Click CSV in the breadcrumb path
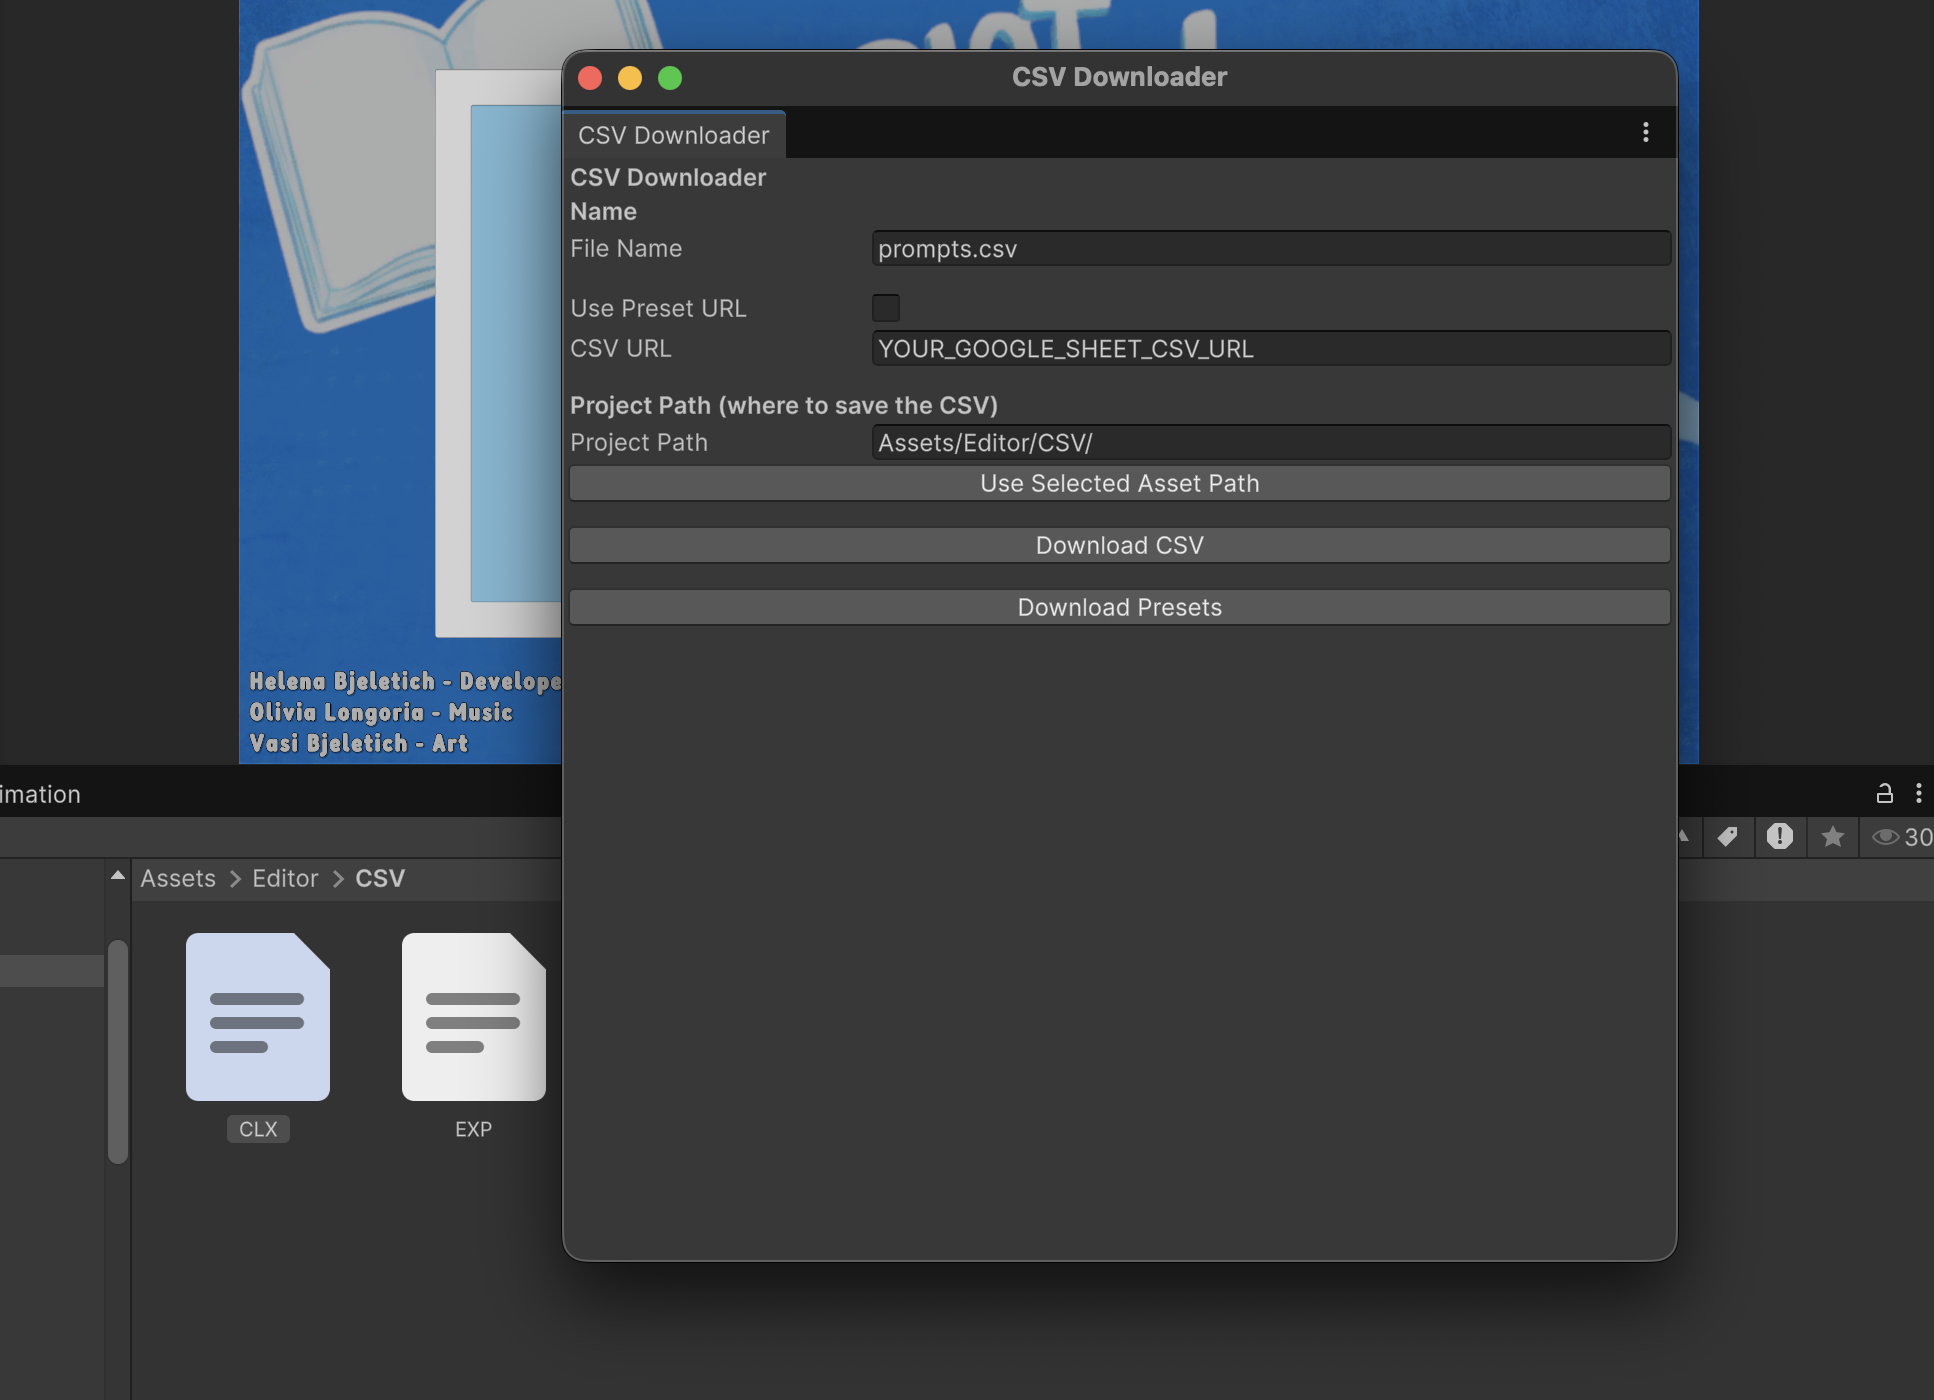Image resolution: width=1934 pixels, height=1400 pixels. tap(380, 879)
